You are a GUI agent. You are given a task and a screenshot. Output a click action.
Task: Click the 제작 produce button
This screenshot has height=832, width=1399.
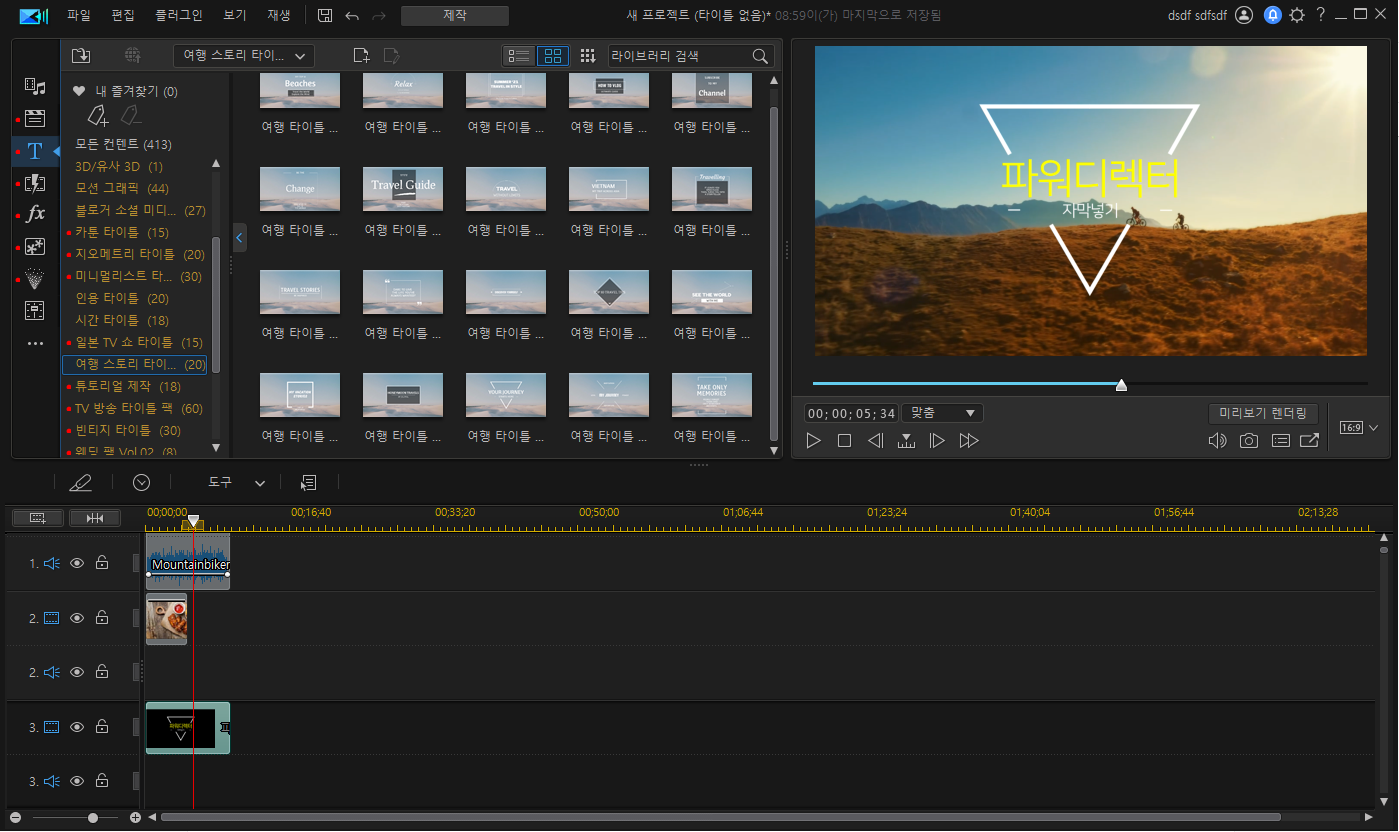click(455, 16)
